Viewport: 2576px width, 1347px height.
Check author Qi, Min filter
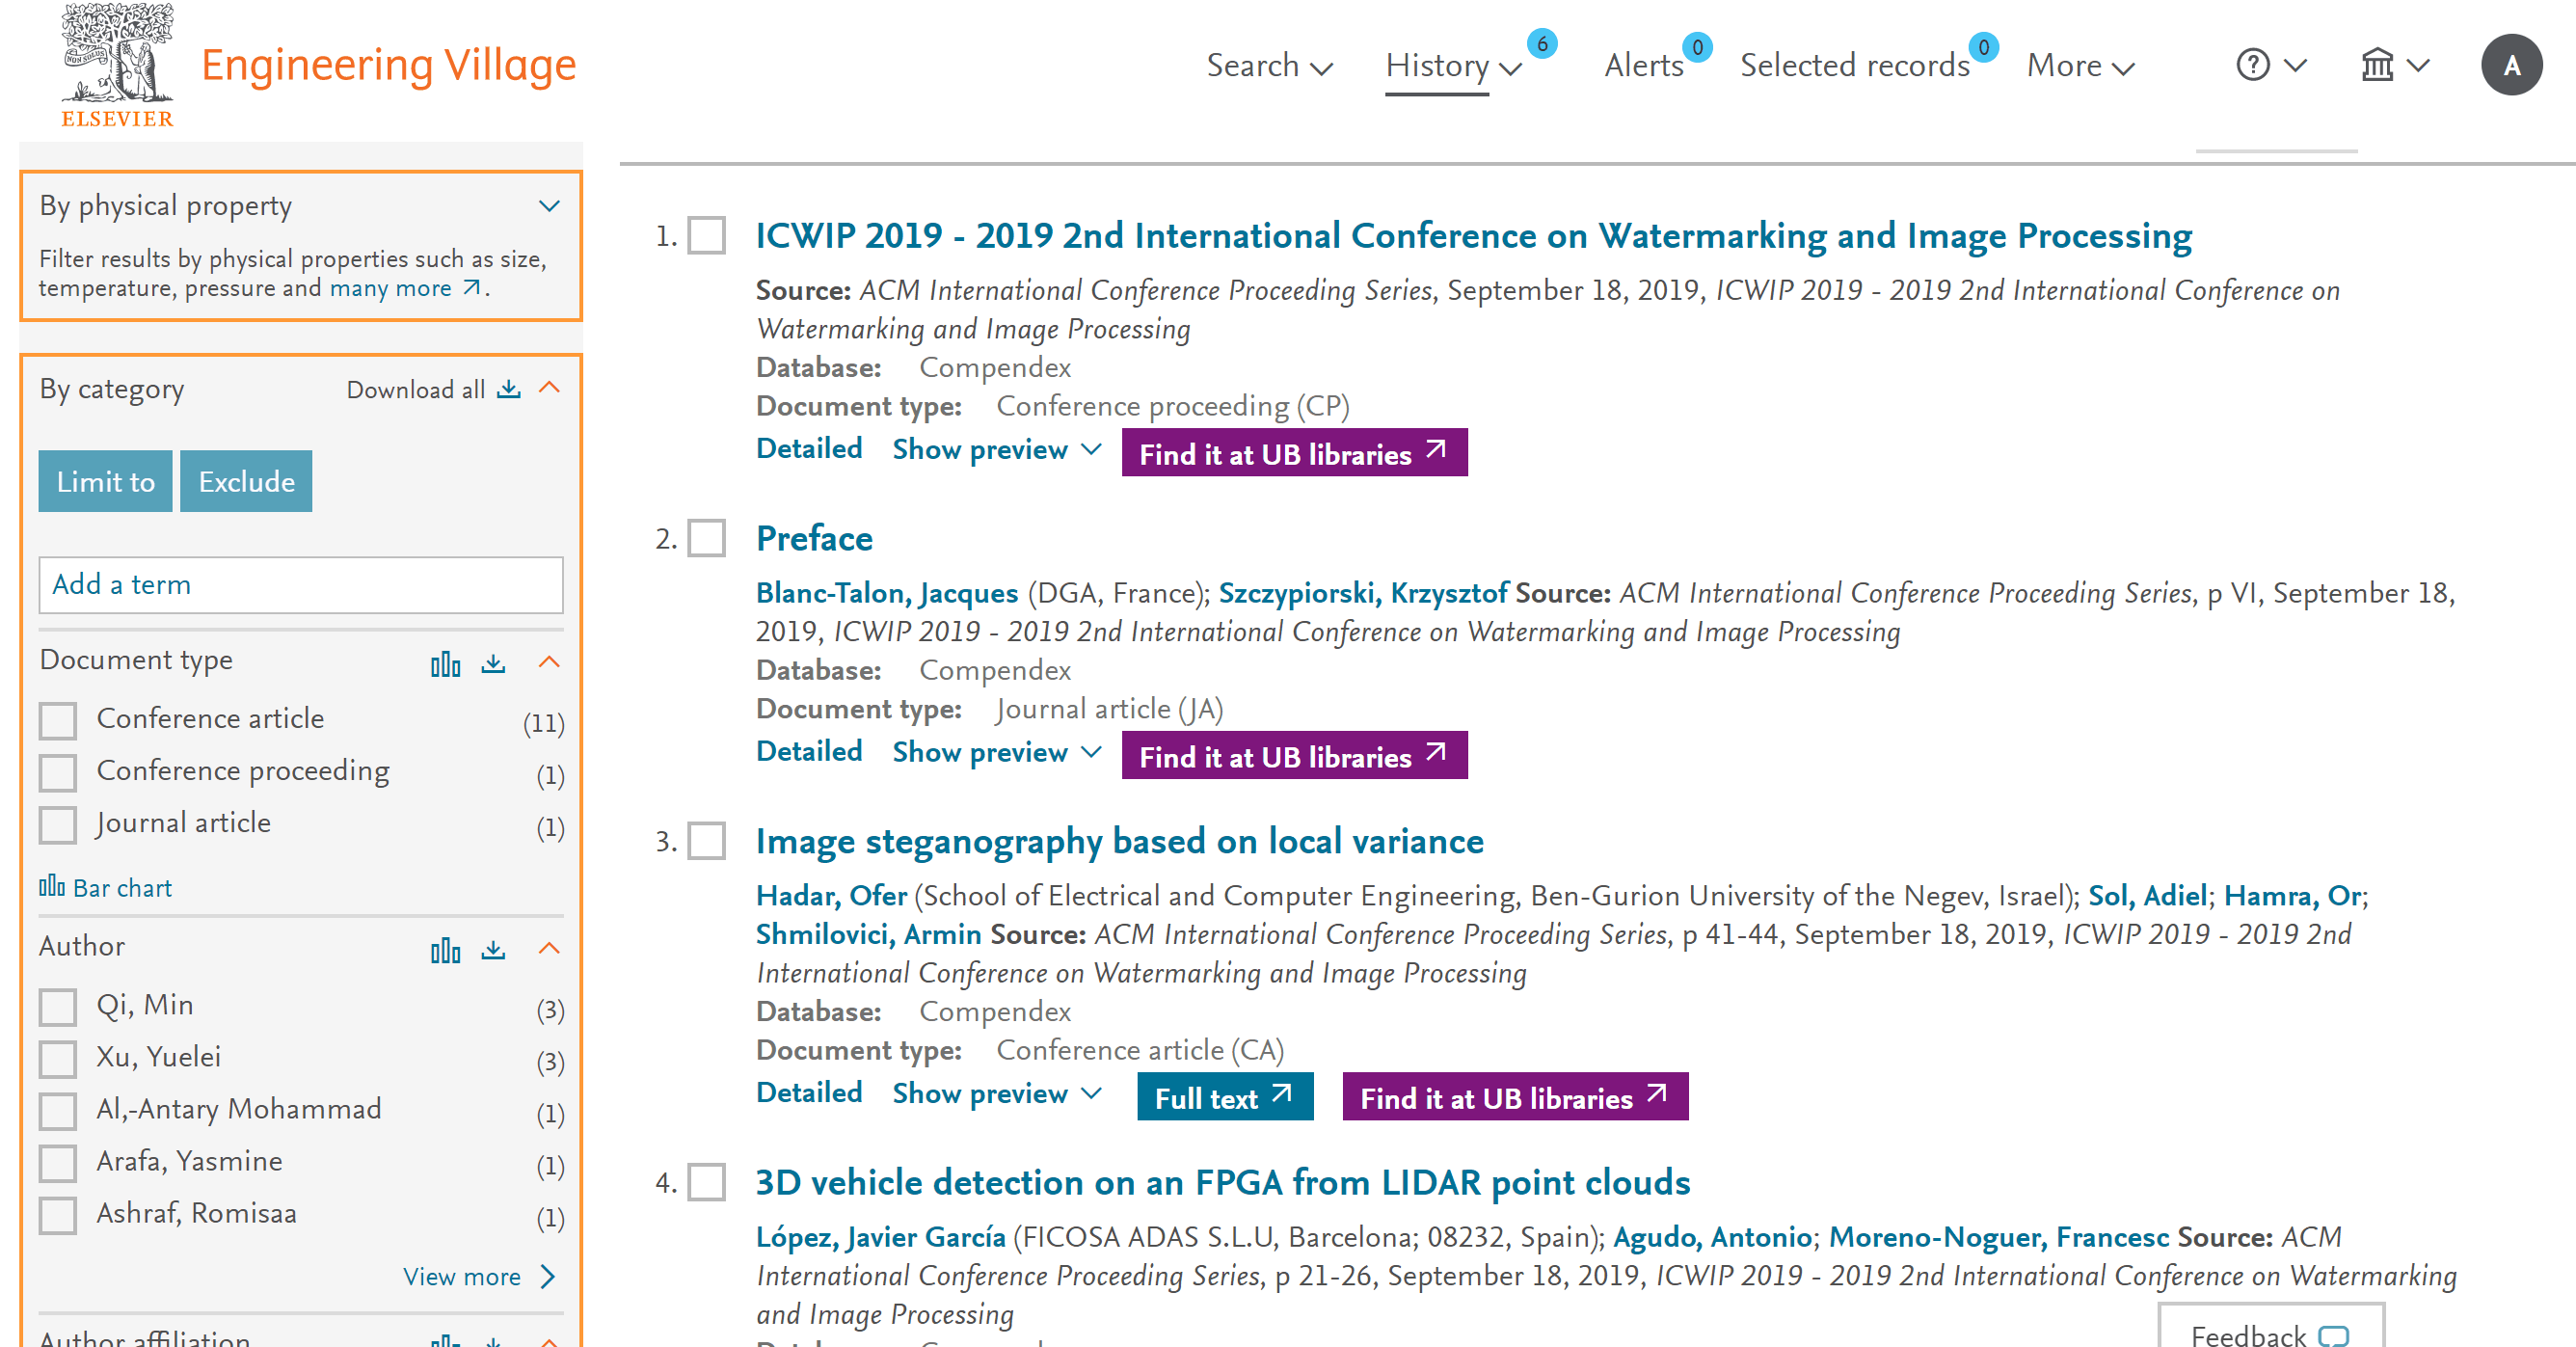[x=58, y=1006]
